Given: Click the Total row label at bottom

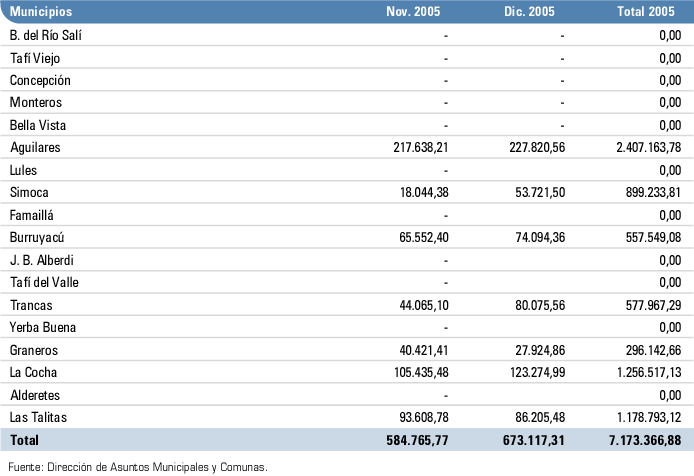Looking at the screenshot, I should coord(24,440).
